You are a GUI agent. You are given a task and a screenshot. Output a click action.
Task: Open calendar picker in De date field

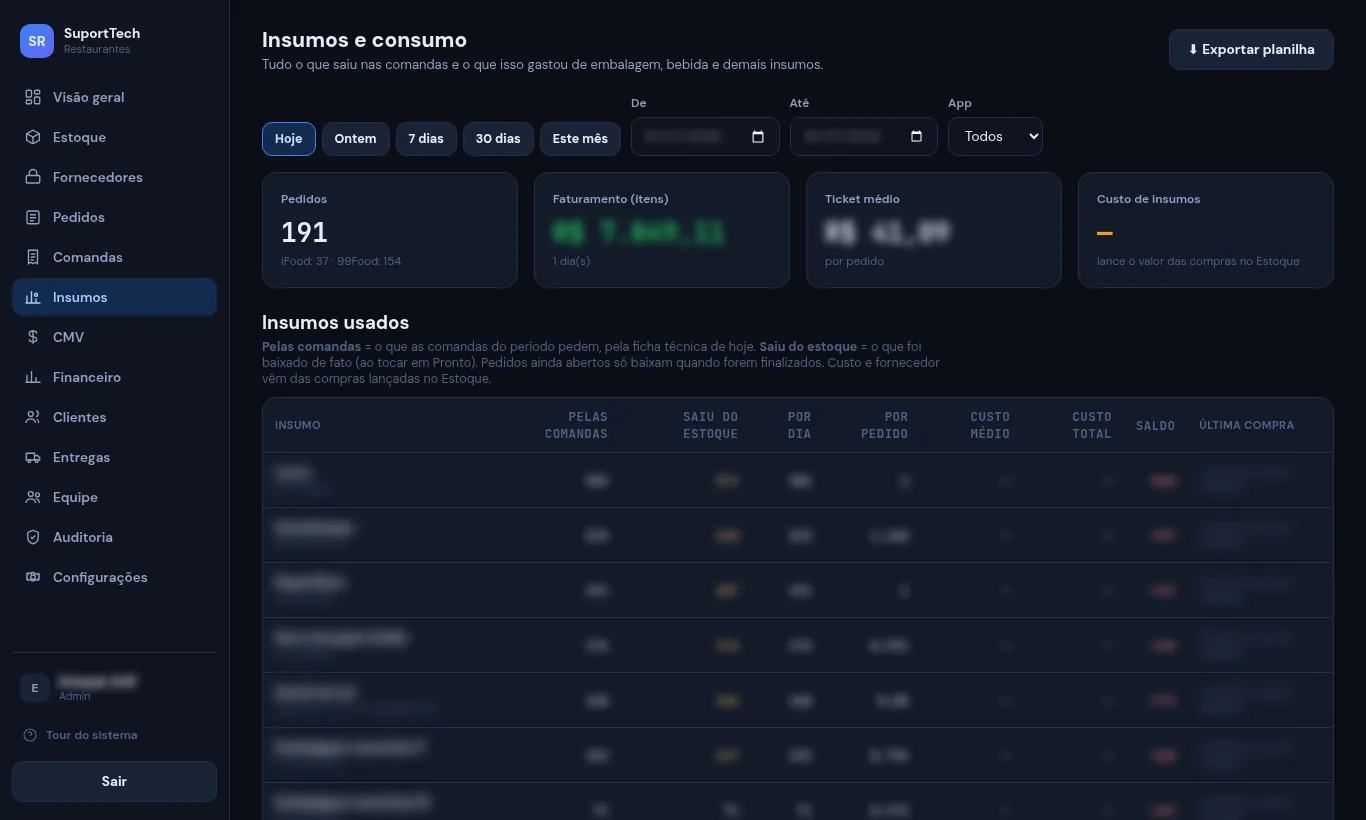(x=758, y=137)
